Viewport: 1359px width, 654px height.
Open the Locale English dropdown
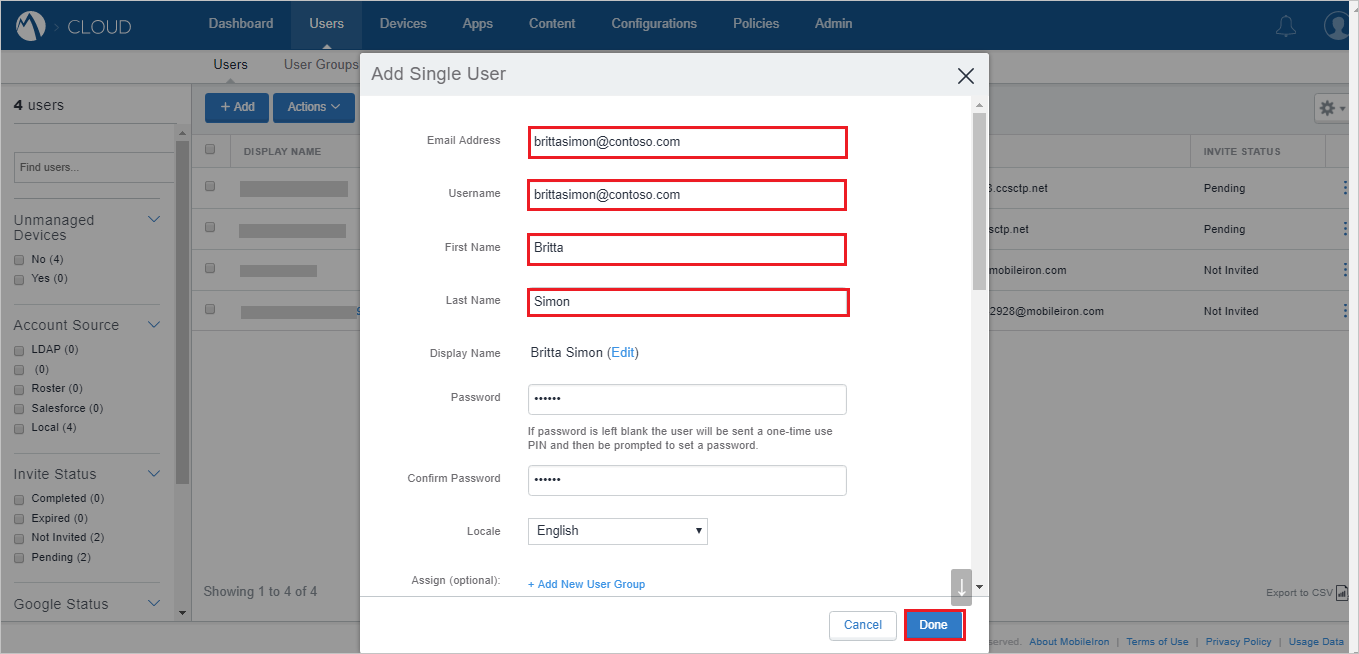[617, 531]
